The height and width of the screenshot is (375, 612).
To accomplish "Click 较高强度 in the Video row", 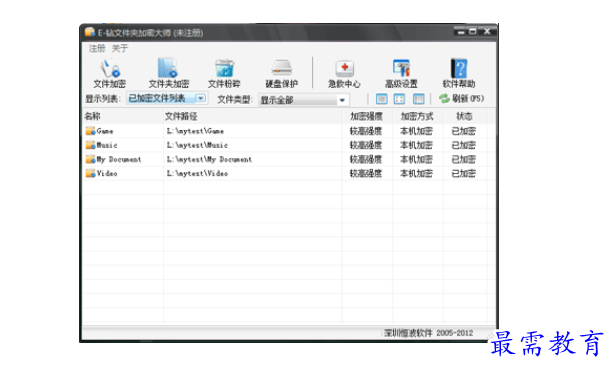I will pos(366,173).
